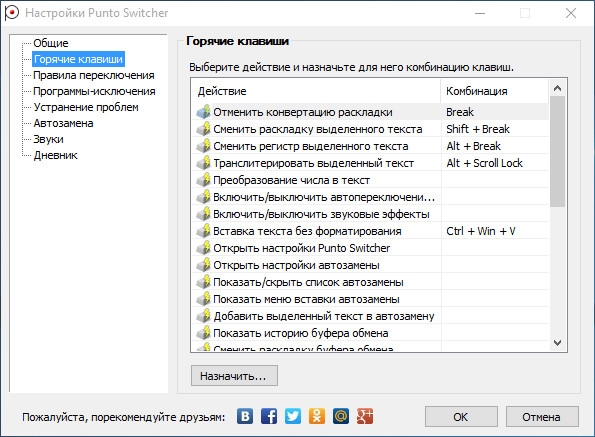Select row Открыть настройки Punto Switcher
The height and width of the screenshot is (437, 595).
370,248
